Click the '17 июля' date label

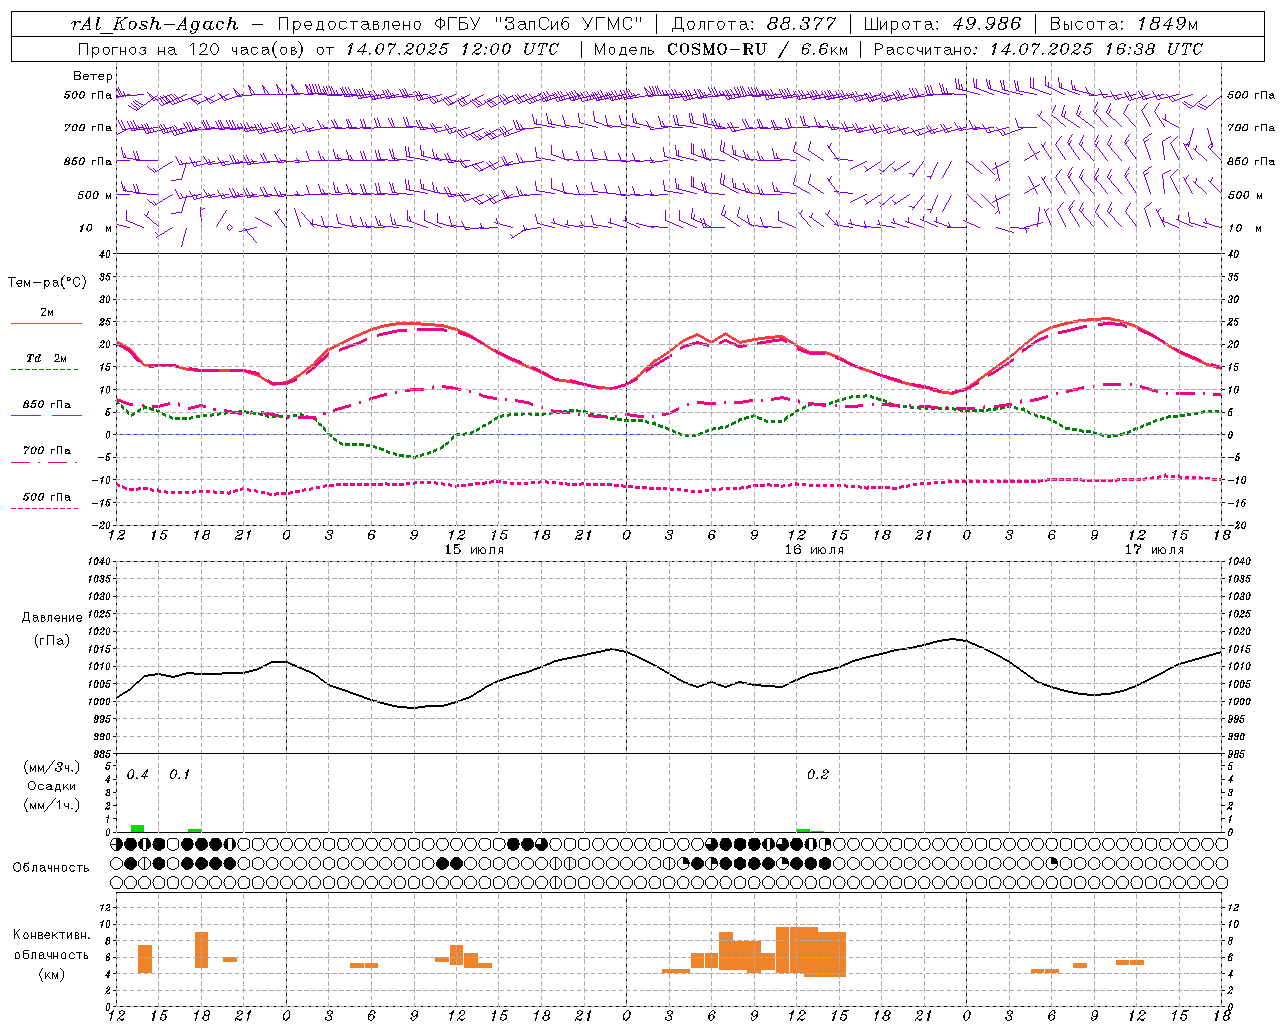pyautogui.click(x=1154, y=550)
